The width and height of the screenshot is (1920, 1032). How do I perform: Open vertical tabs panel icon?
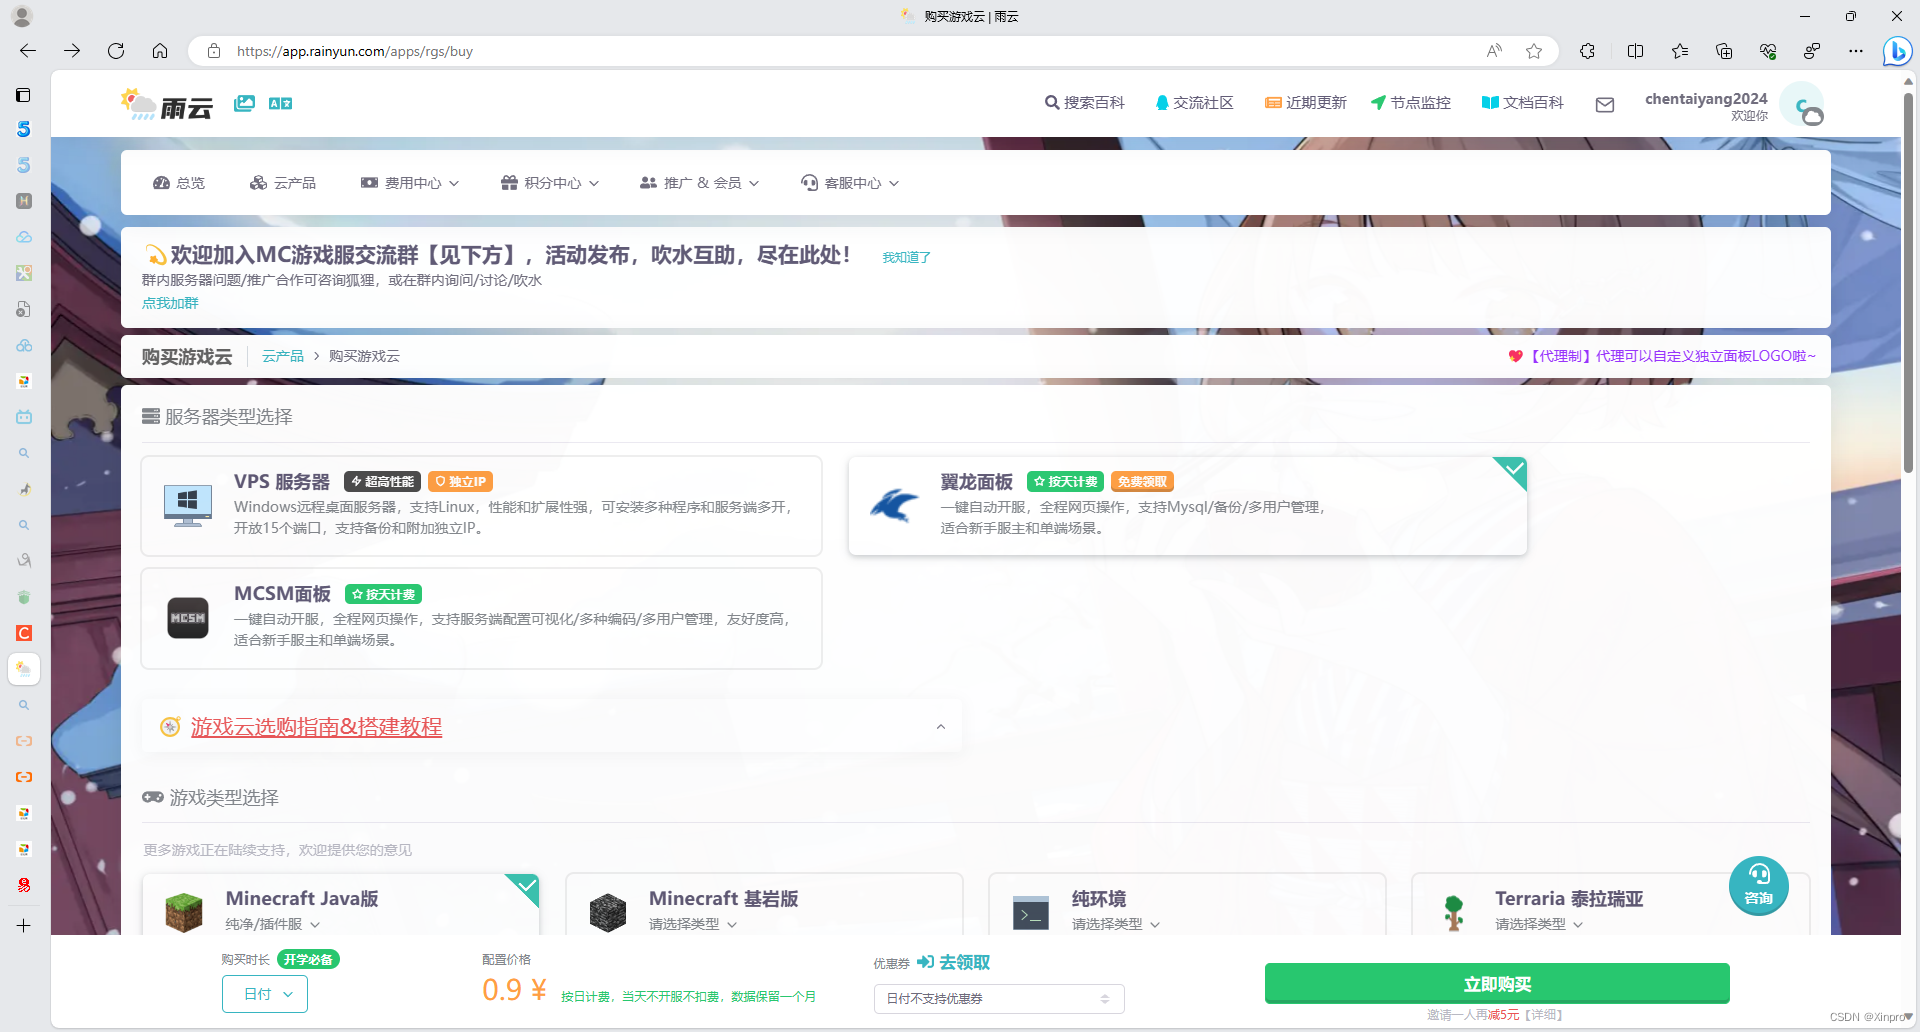click(x=23, y=95)
